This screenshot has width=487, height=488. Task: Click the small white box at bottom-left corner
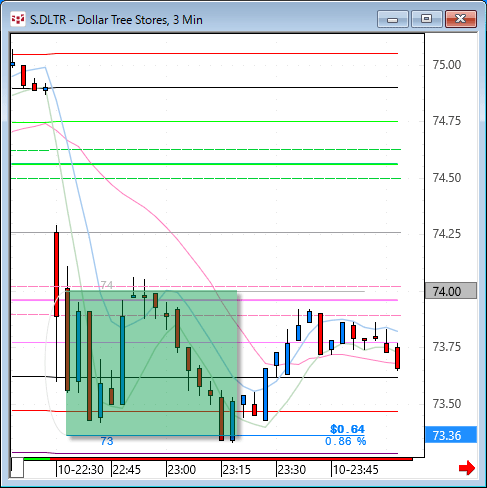[17, 468]
